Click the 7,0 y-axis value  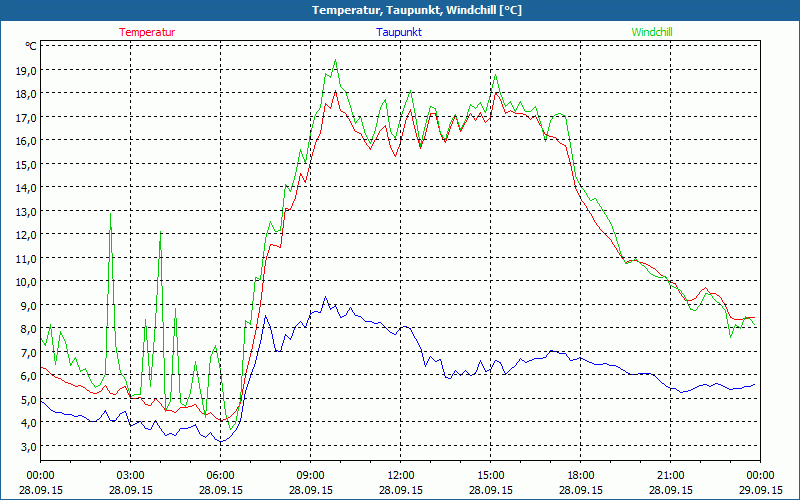(29, 352)
